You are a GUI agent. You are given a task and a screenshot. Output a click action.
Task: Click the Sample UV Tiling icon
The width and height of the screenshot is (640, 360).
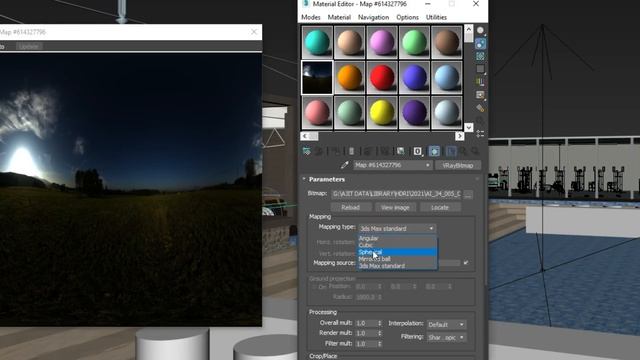tap(480, 69)
